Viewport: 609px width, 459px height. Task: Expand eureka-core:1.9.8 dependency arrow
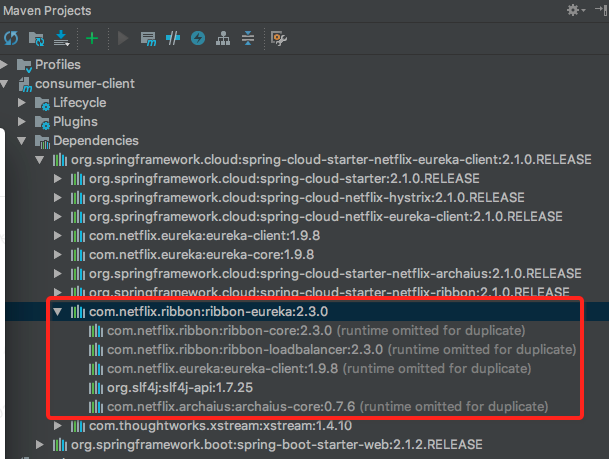pos(58,255)
